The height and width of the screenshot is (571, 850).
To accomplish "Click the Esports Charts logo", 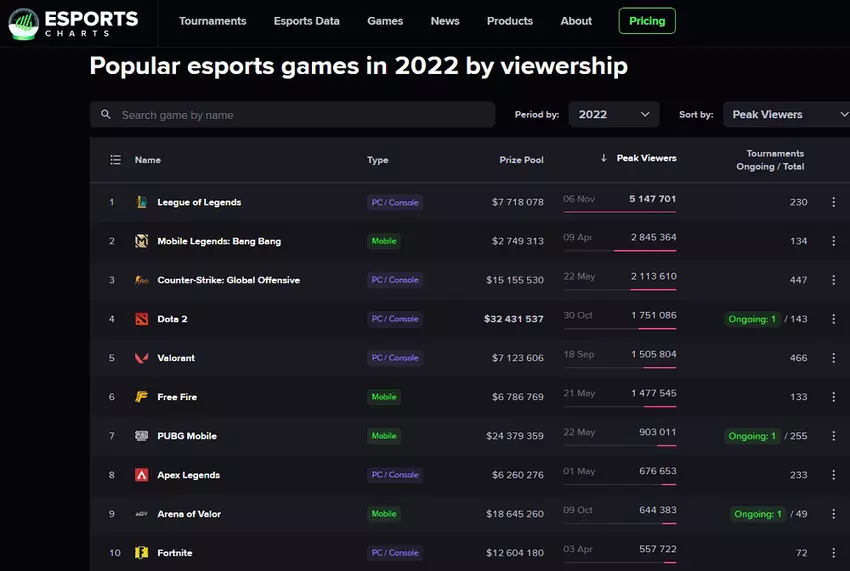I will coord(72,22).
